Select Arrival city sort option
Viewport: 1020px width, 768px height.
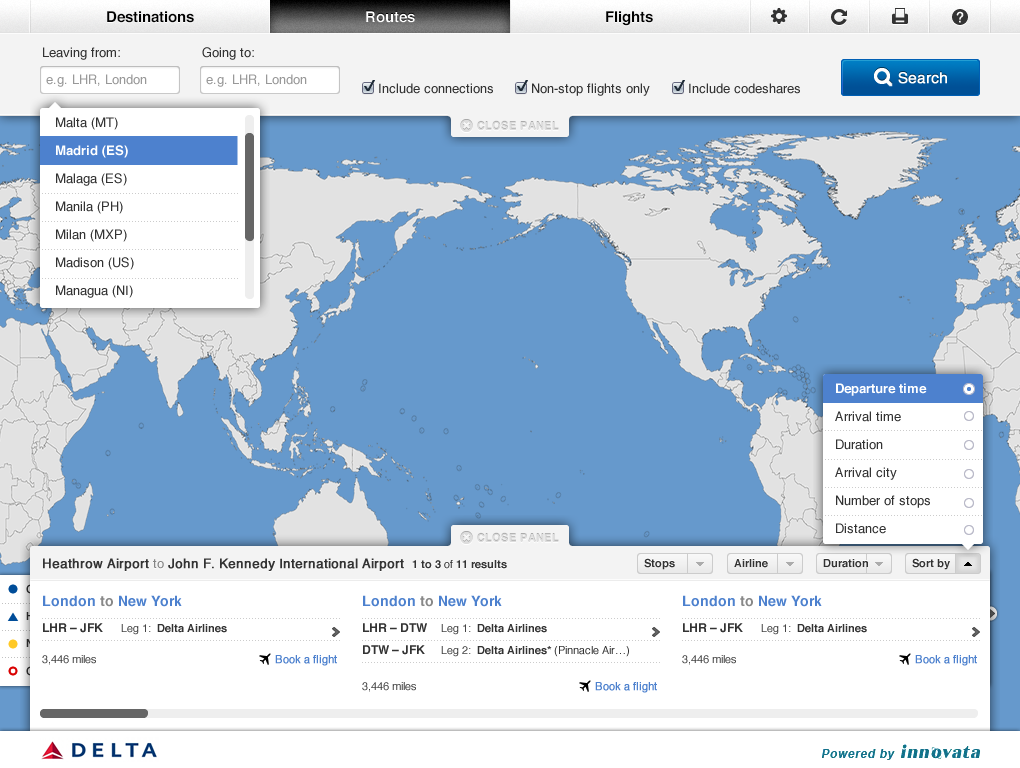pos(903,473)
